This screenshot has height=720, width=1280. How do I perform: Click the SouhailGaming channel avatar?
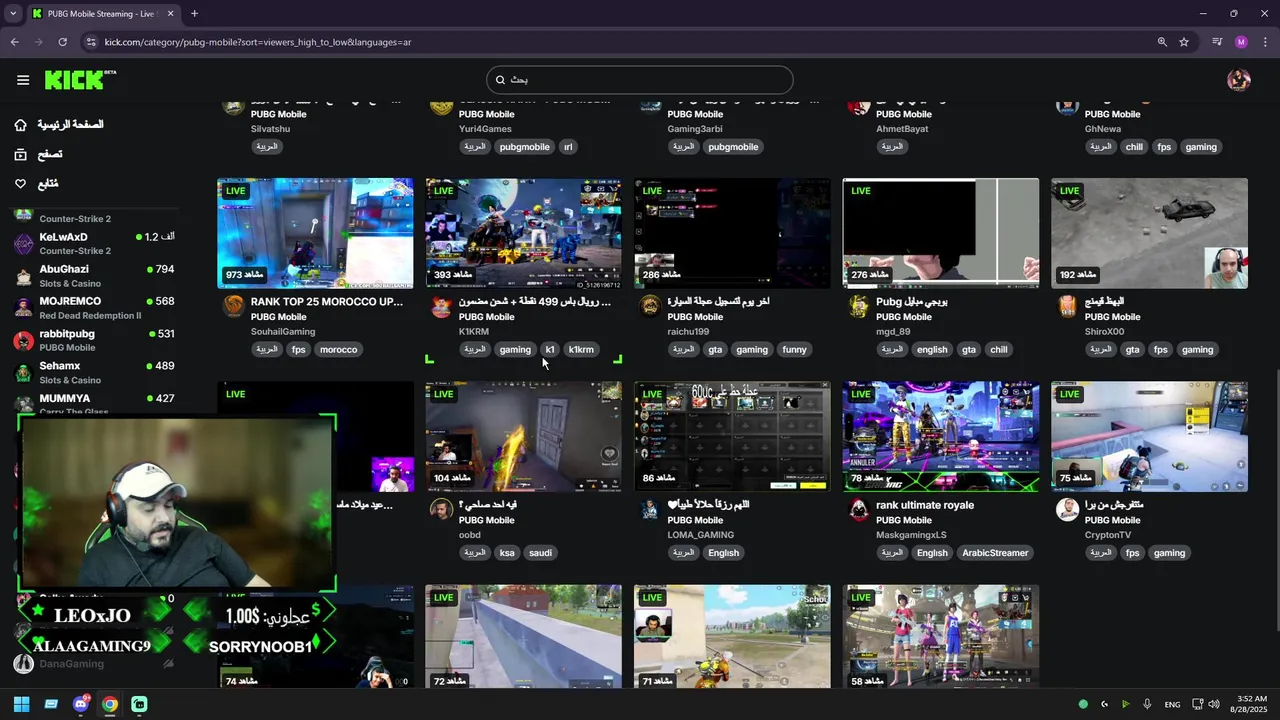point(233,306)
